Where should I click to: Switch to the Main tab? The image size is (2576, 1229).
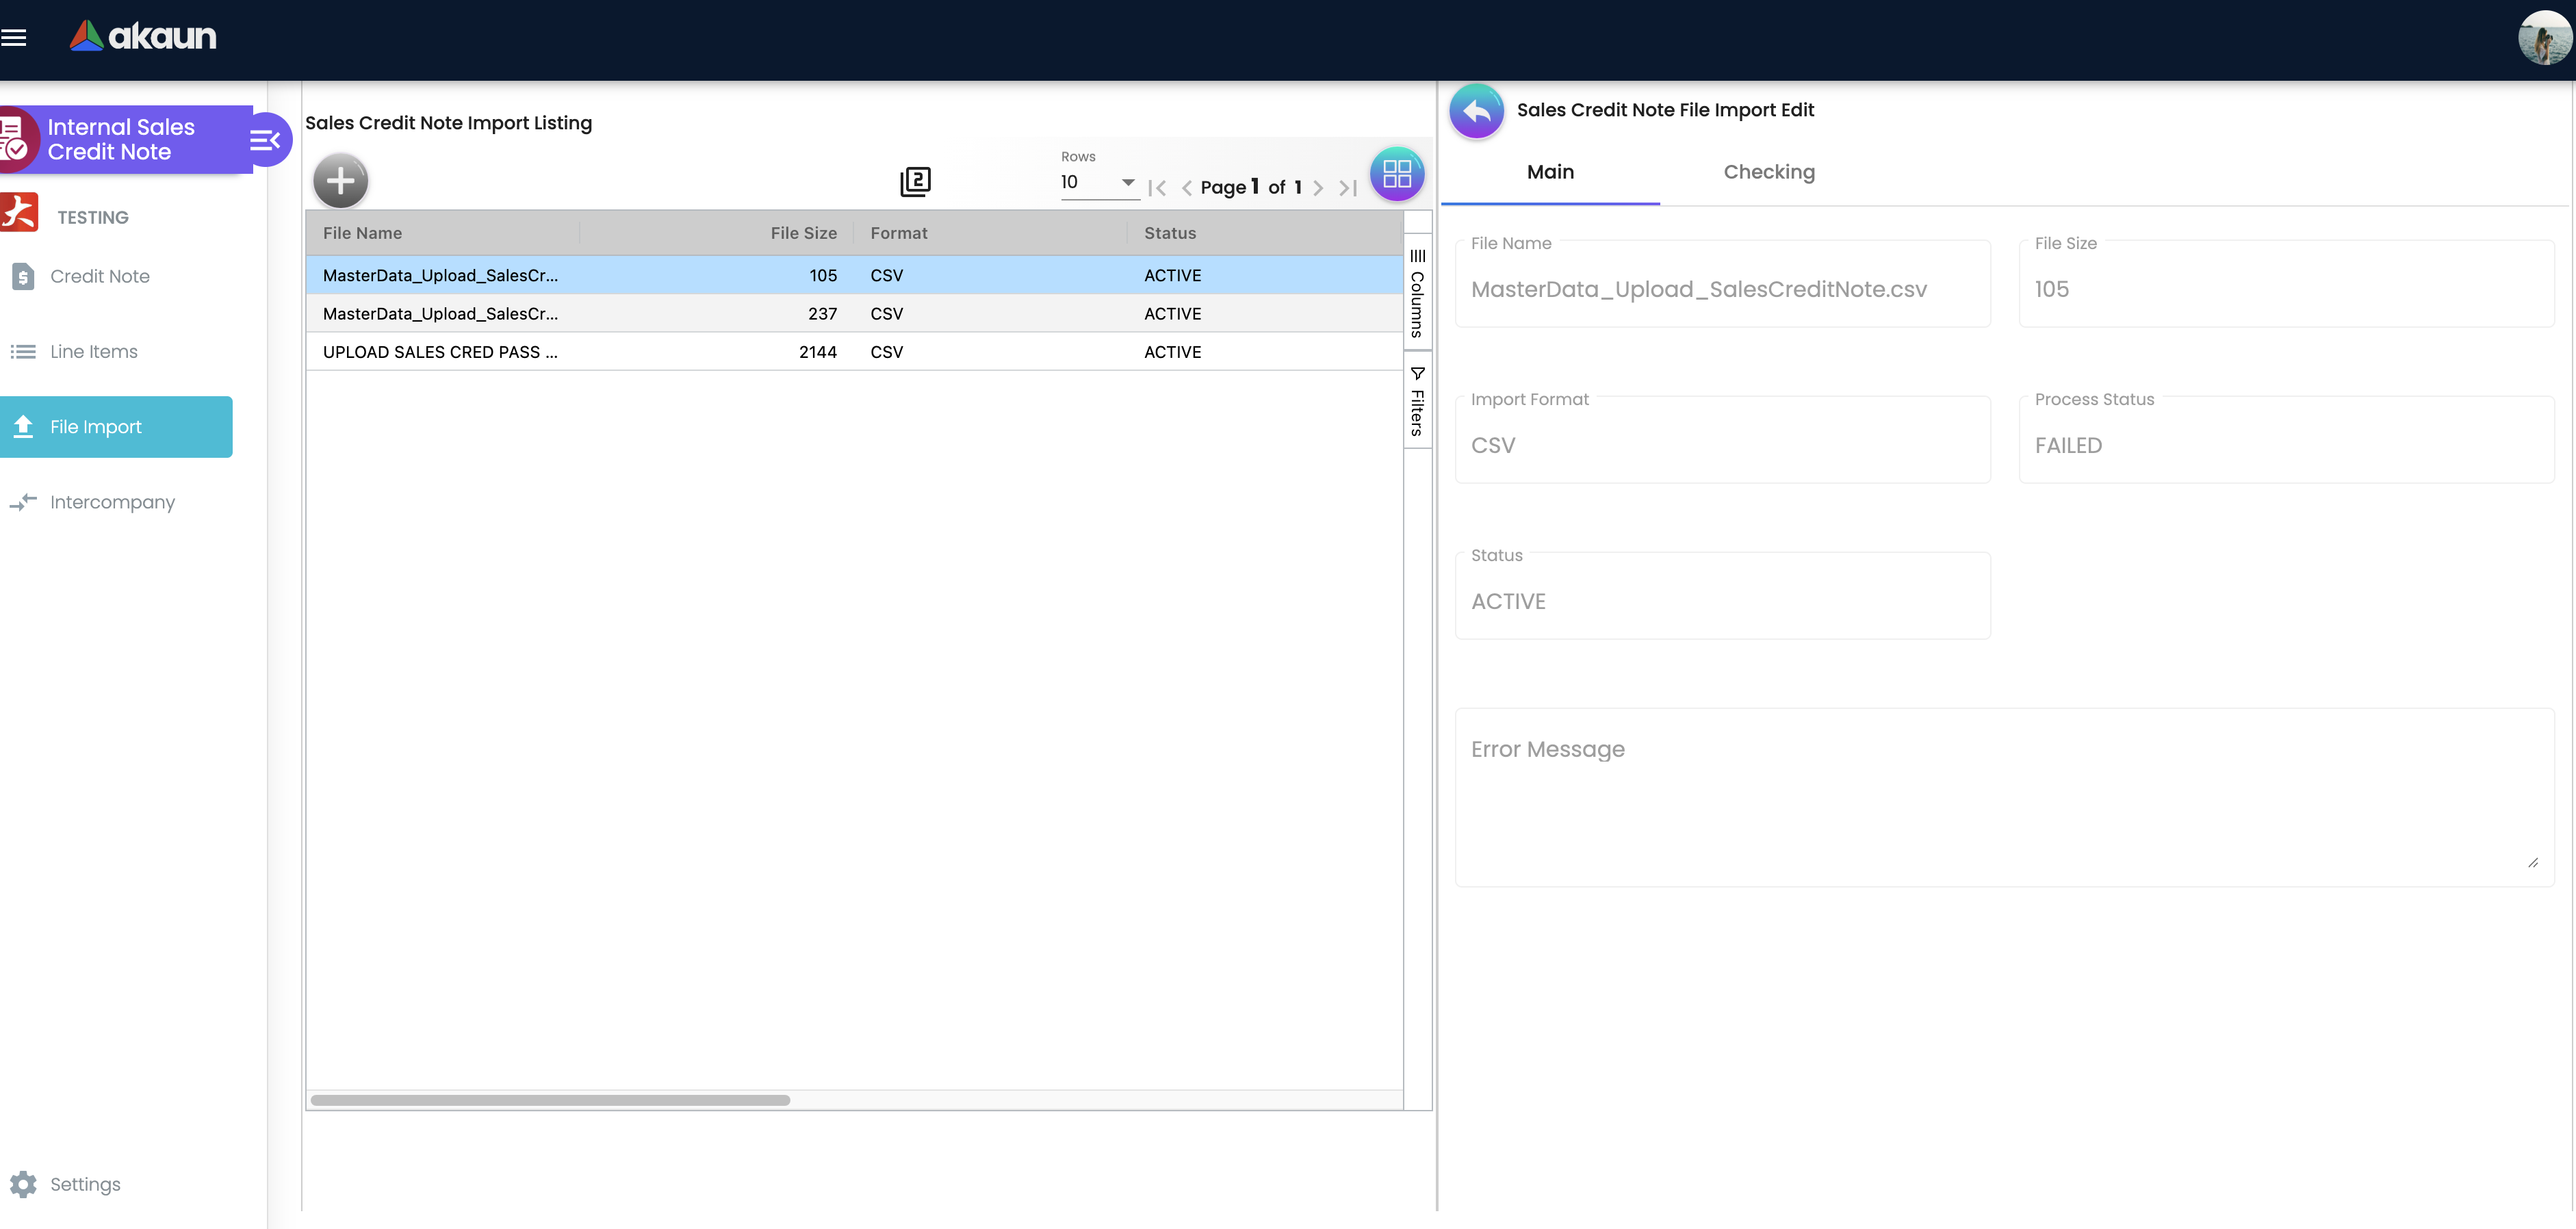[x=1549, y=172]
